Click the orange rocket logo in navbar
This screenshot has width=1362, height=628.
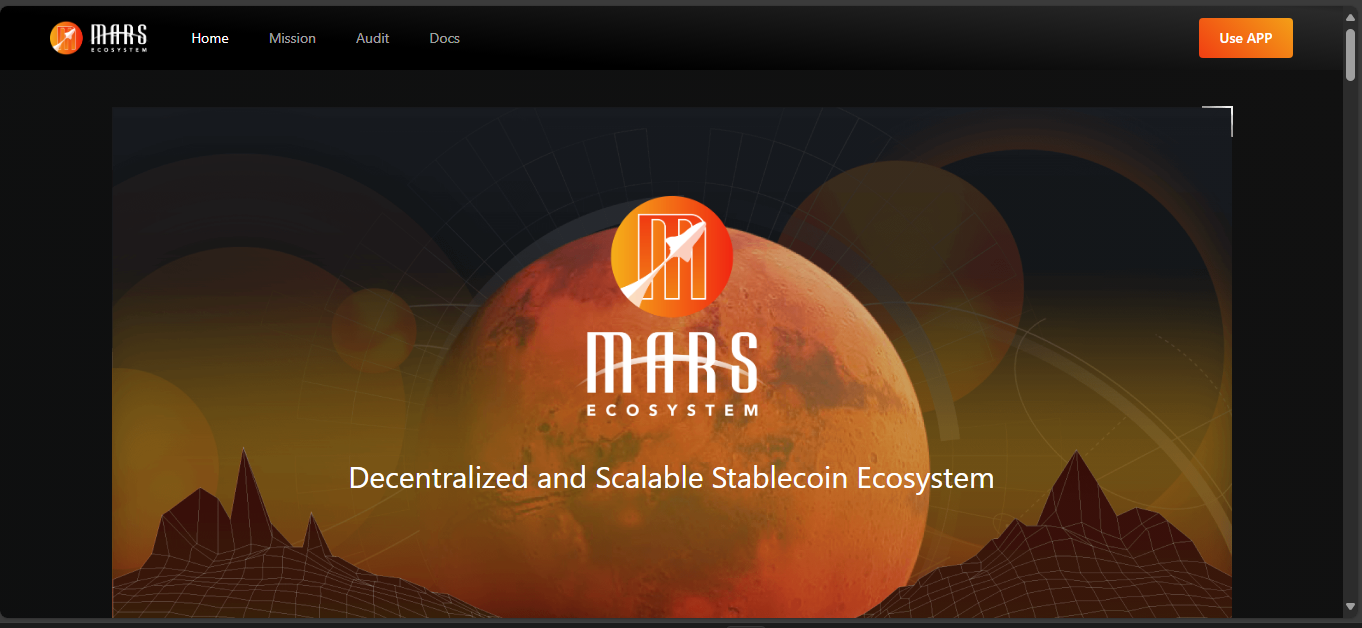click(x=66, y=38)
